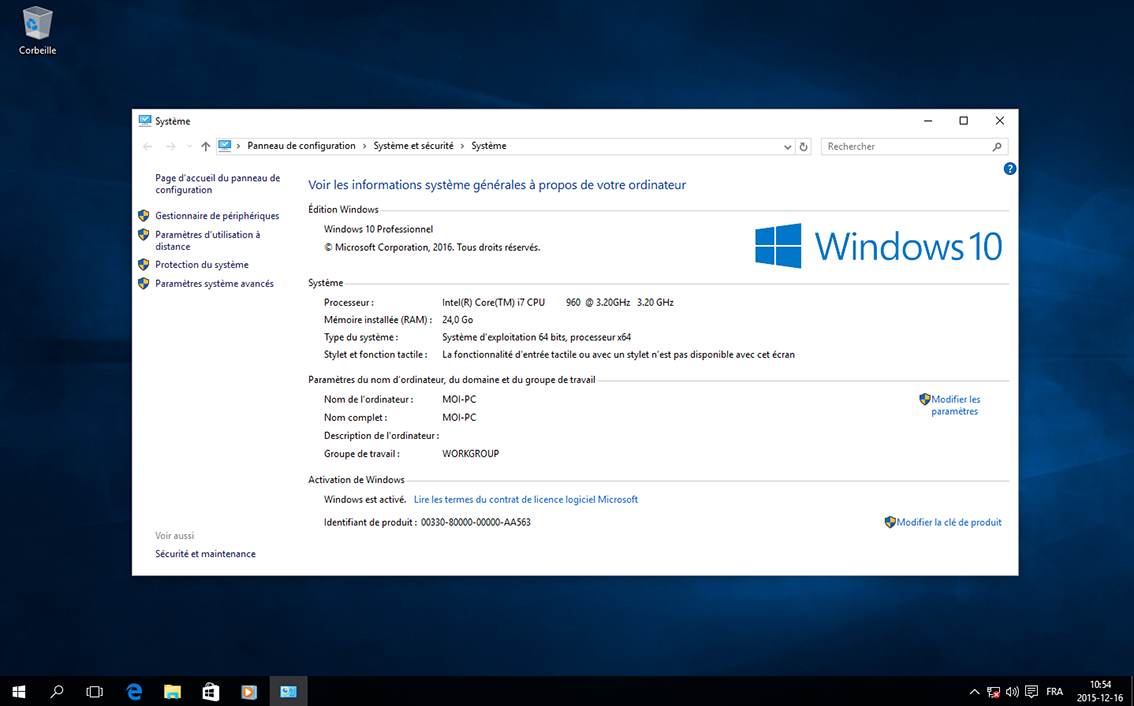The image size is (1134, 706).
Task: Open Système et sécurité breadcrumb
Action: click(x=414, y=145)
